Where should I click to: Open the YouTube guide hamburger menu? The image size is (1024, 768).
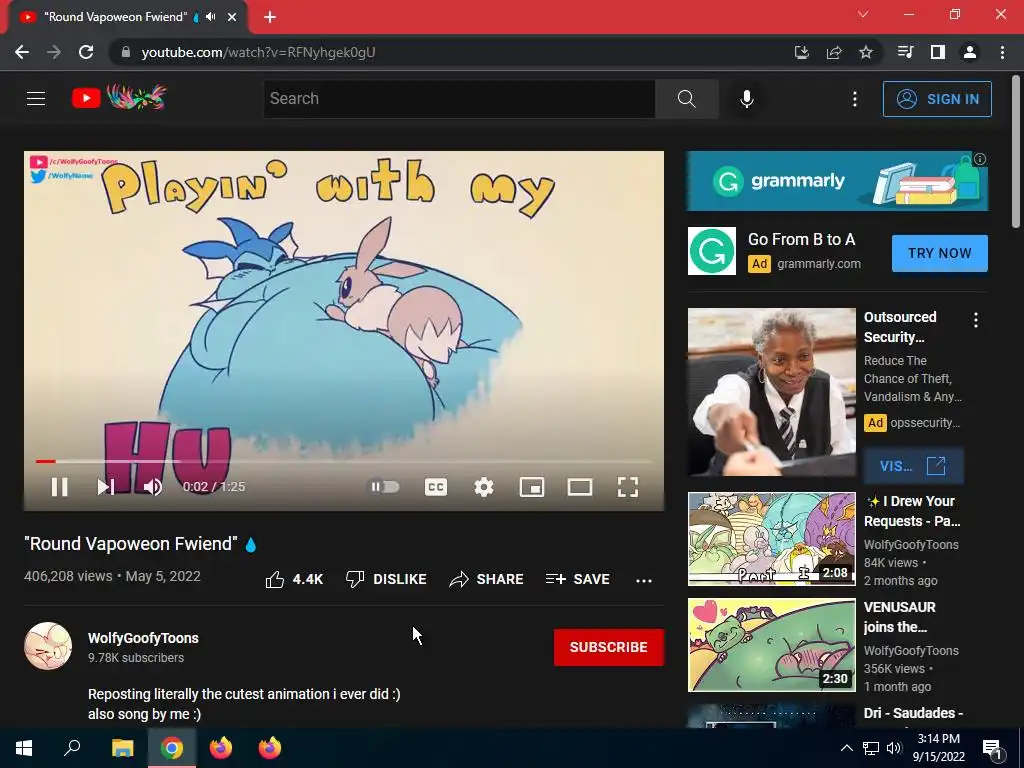coord(36,99)
